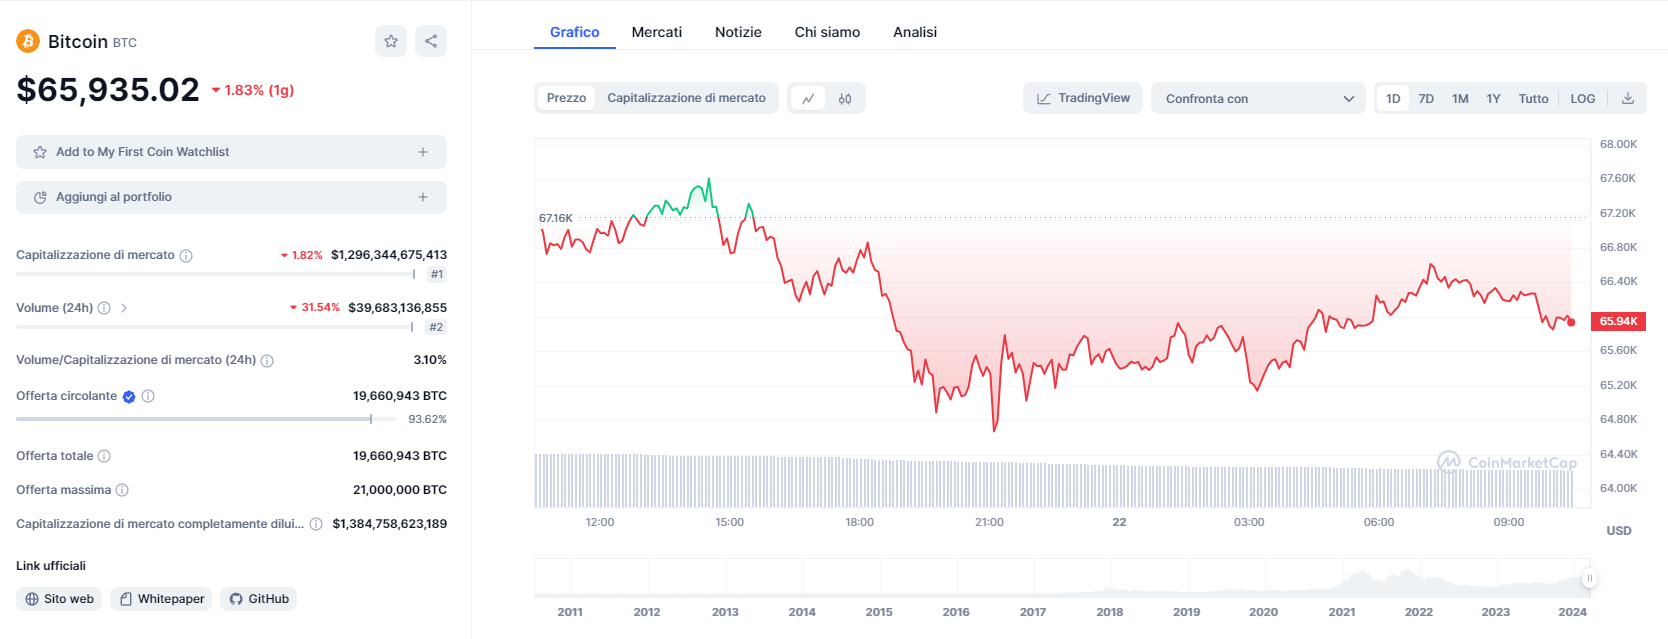The image size is (1668, 639).
Task: Click info icon beside Capitalizzazione di mercato
Action: pos(186,256)
